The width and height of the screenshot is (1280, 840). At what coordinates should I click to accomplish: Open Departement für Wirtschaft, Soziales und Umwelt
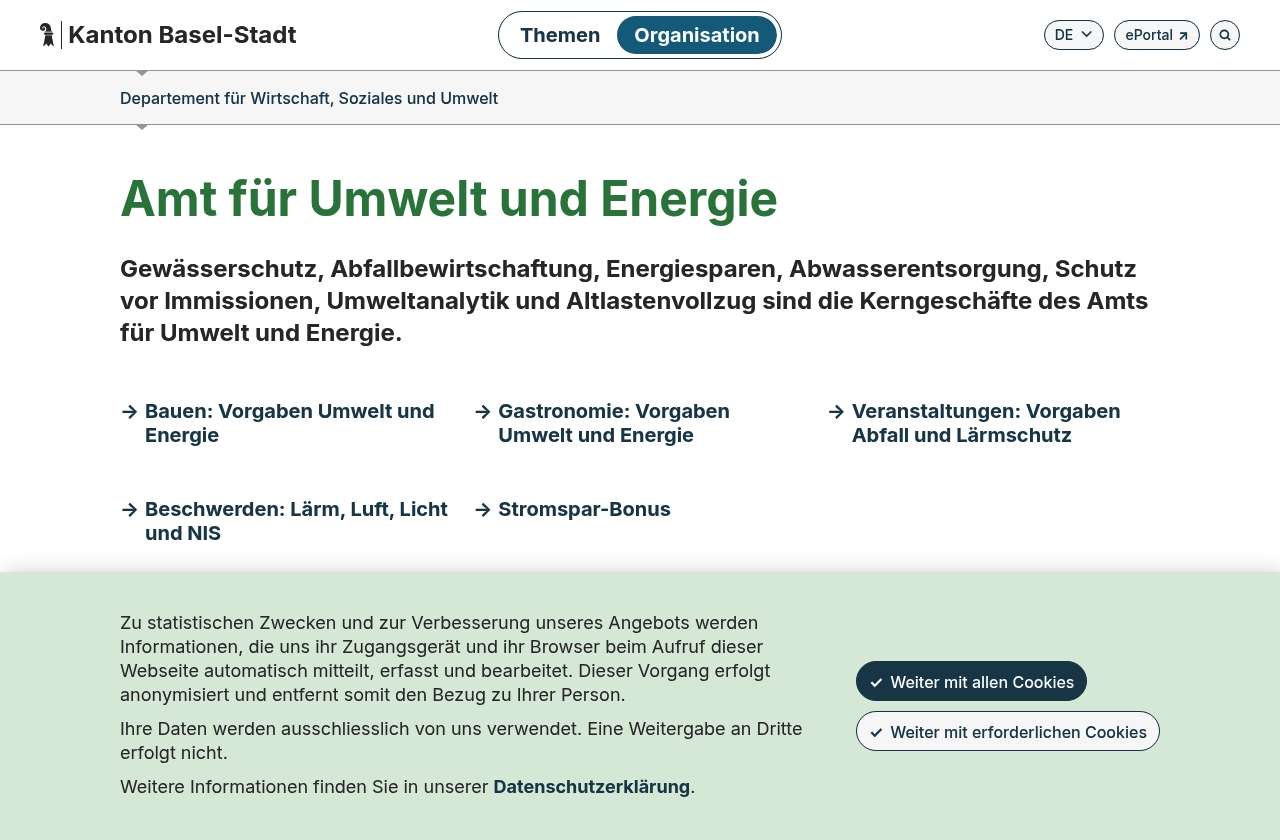(x=308, y=98)
